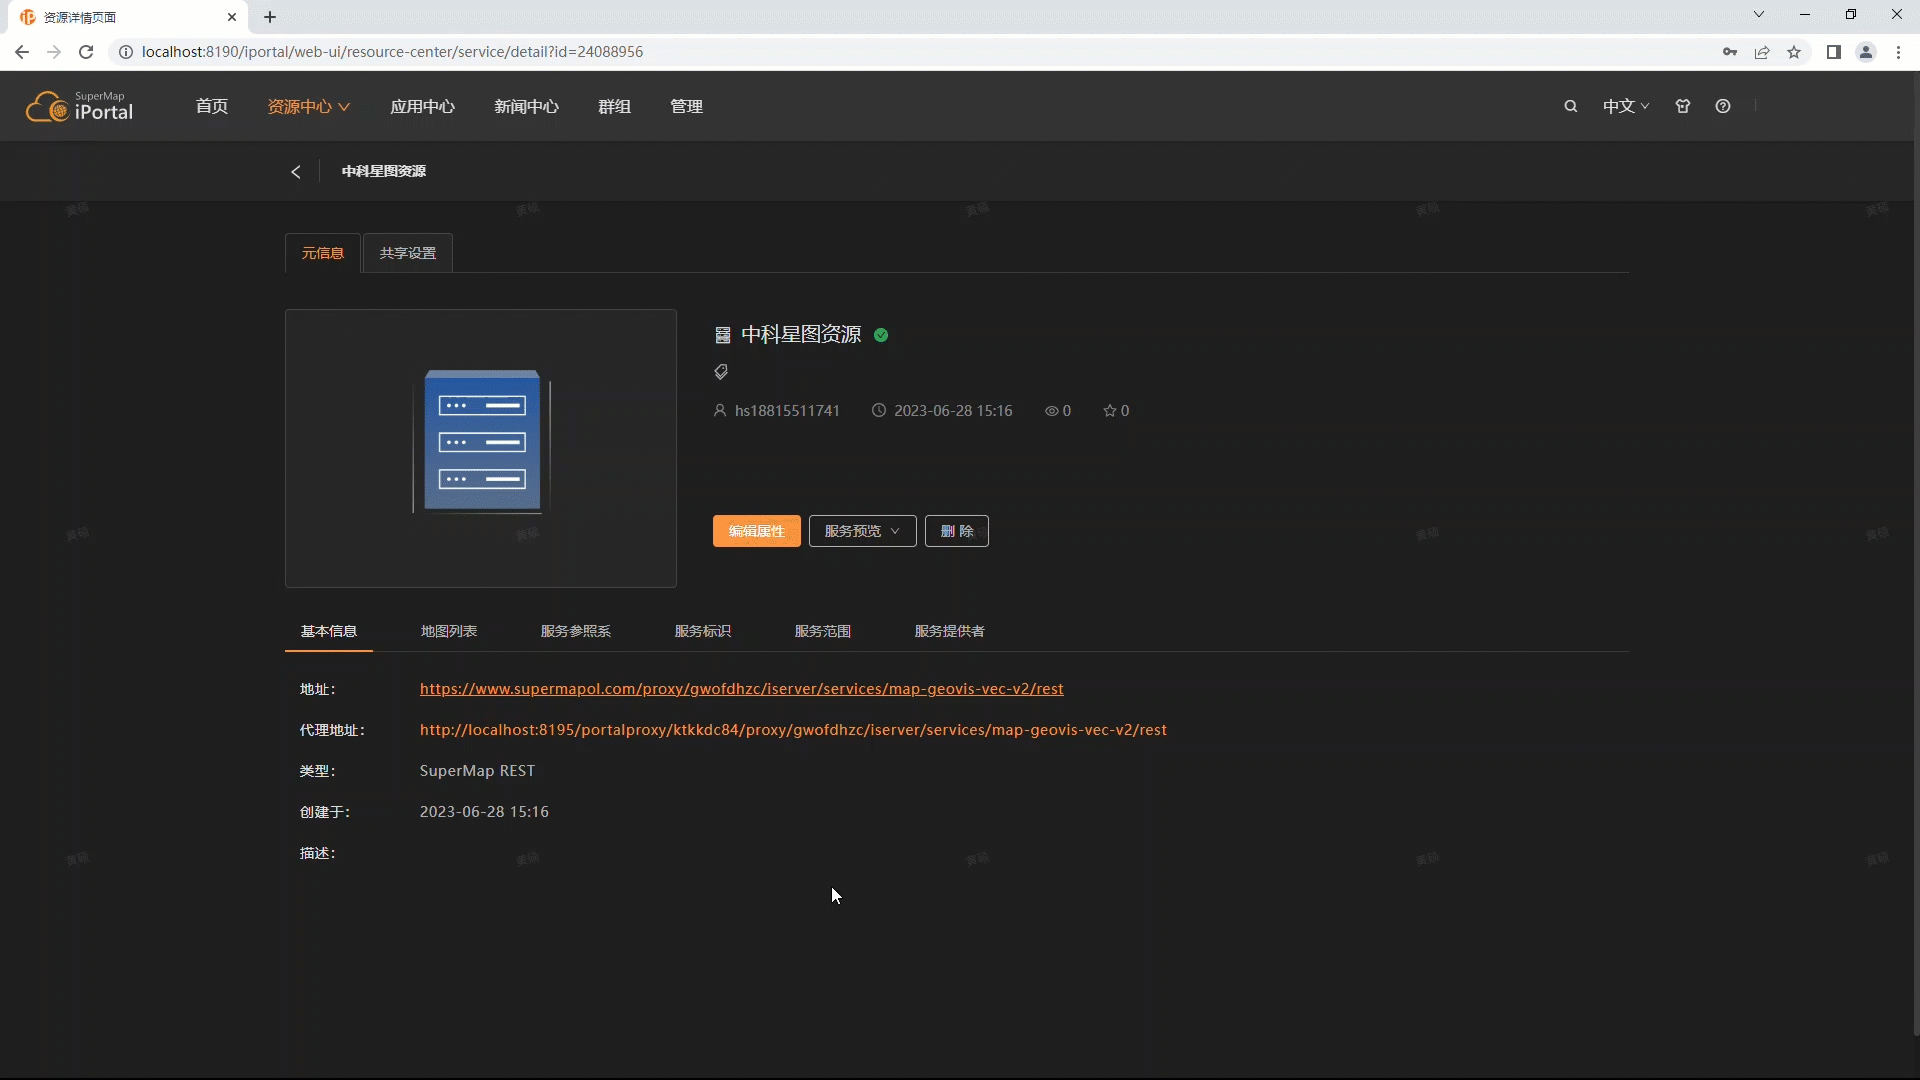Open the localhost:8195 proxy address link
The height and width of the screenshot is (1080, 1920).
[x=793, y=730]
